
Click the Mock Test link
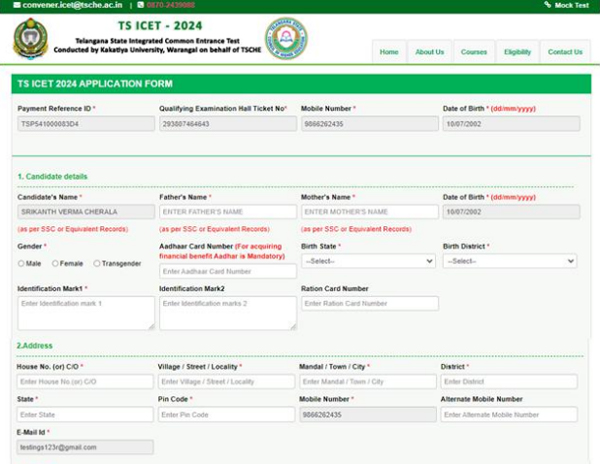572,5
